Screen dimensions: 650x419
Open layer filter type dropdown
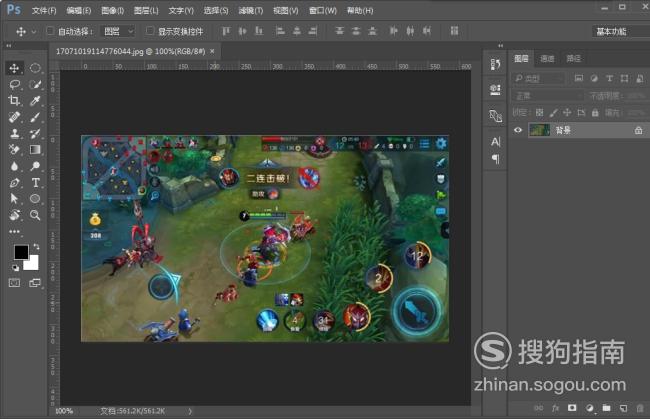(539, 78)
